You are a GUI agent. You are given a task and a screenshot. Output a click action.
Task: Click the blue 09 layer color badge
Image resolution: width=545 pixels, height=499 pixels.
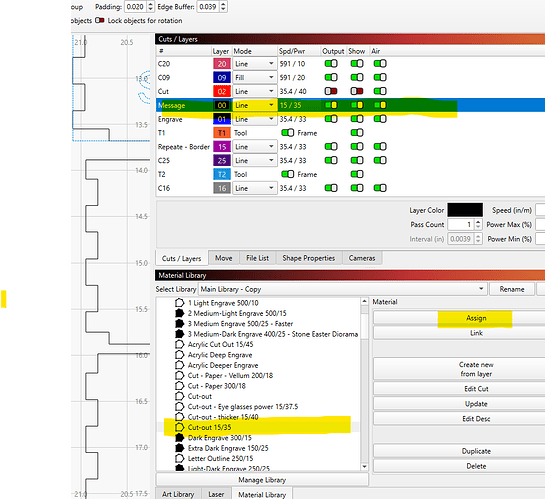[x=222, y=77]
